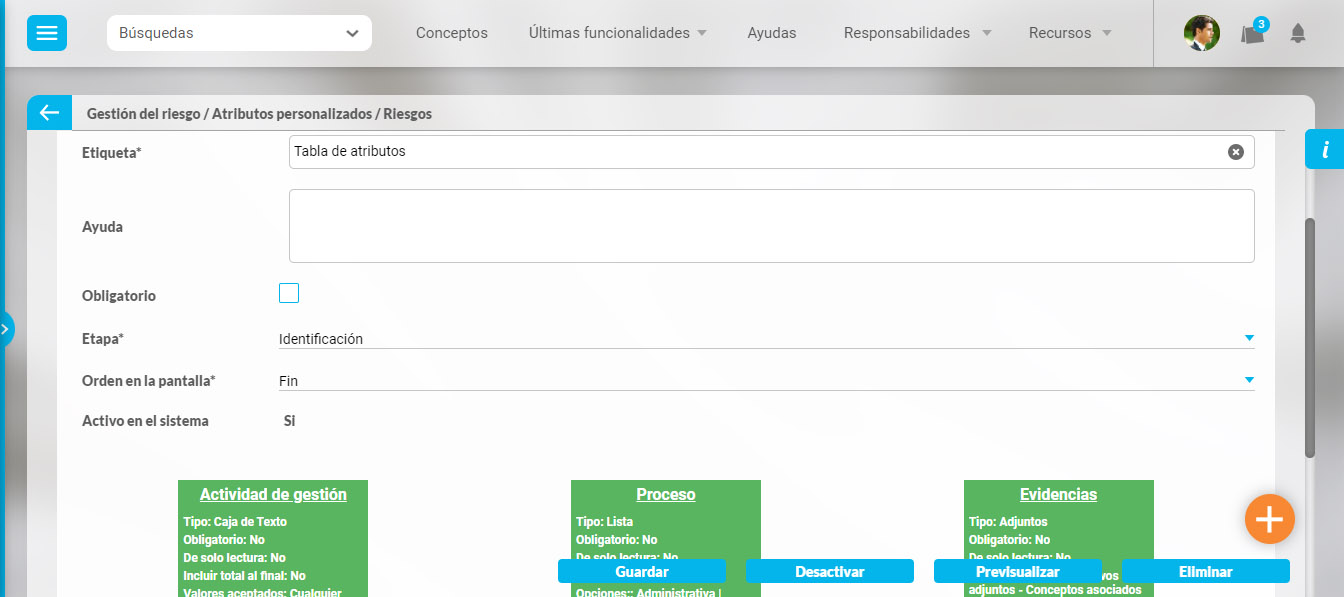Expand the left side panel arrow

[6, 328]
